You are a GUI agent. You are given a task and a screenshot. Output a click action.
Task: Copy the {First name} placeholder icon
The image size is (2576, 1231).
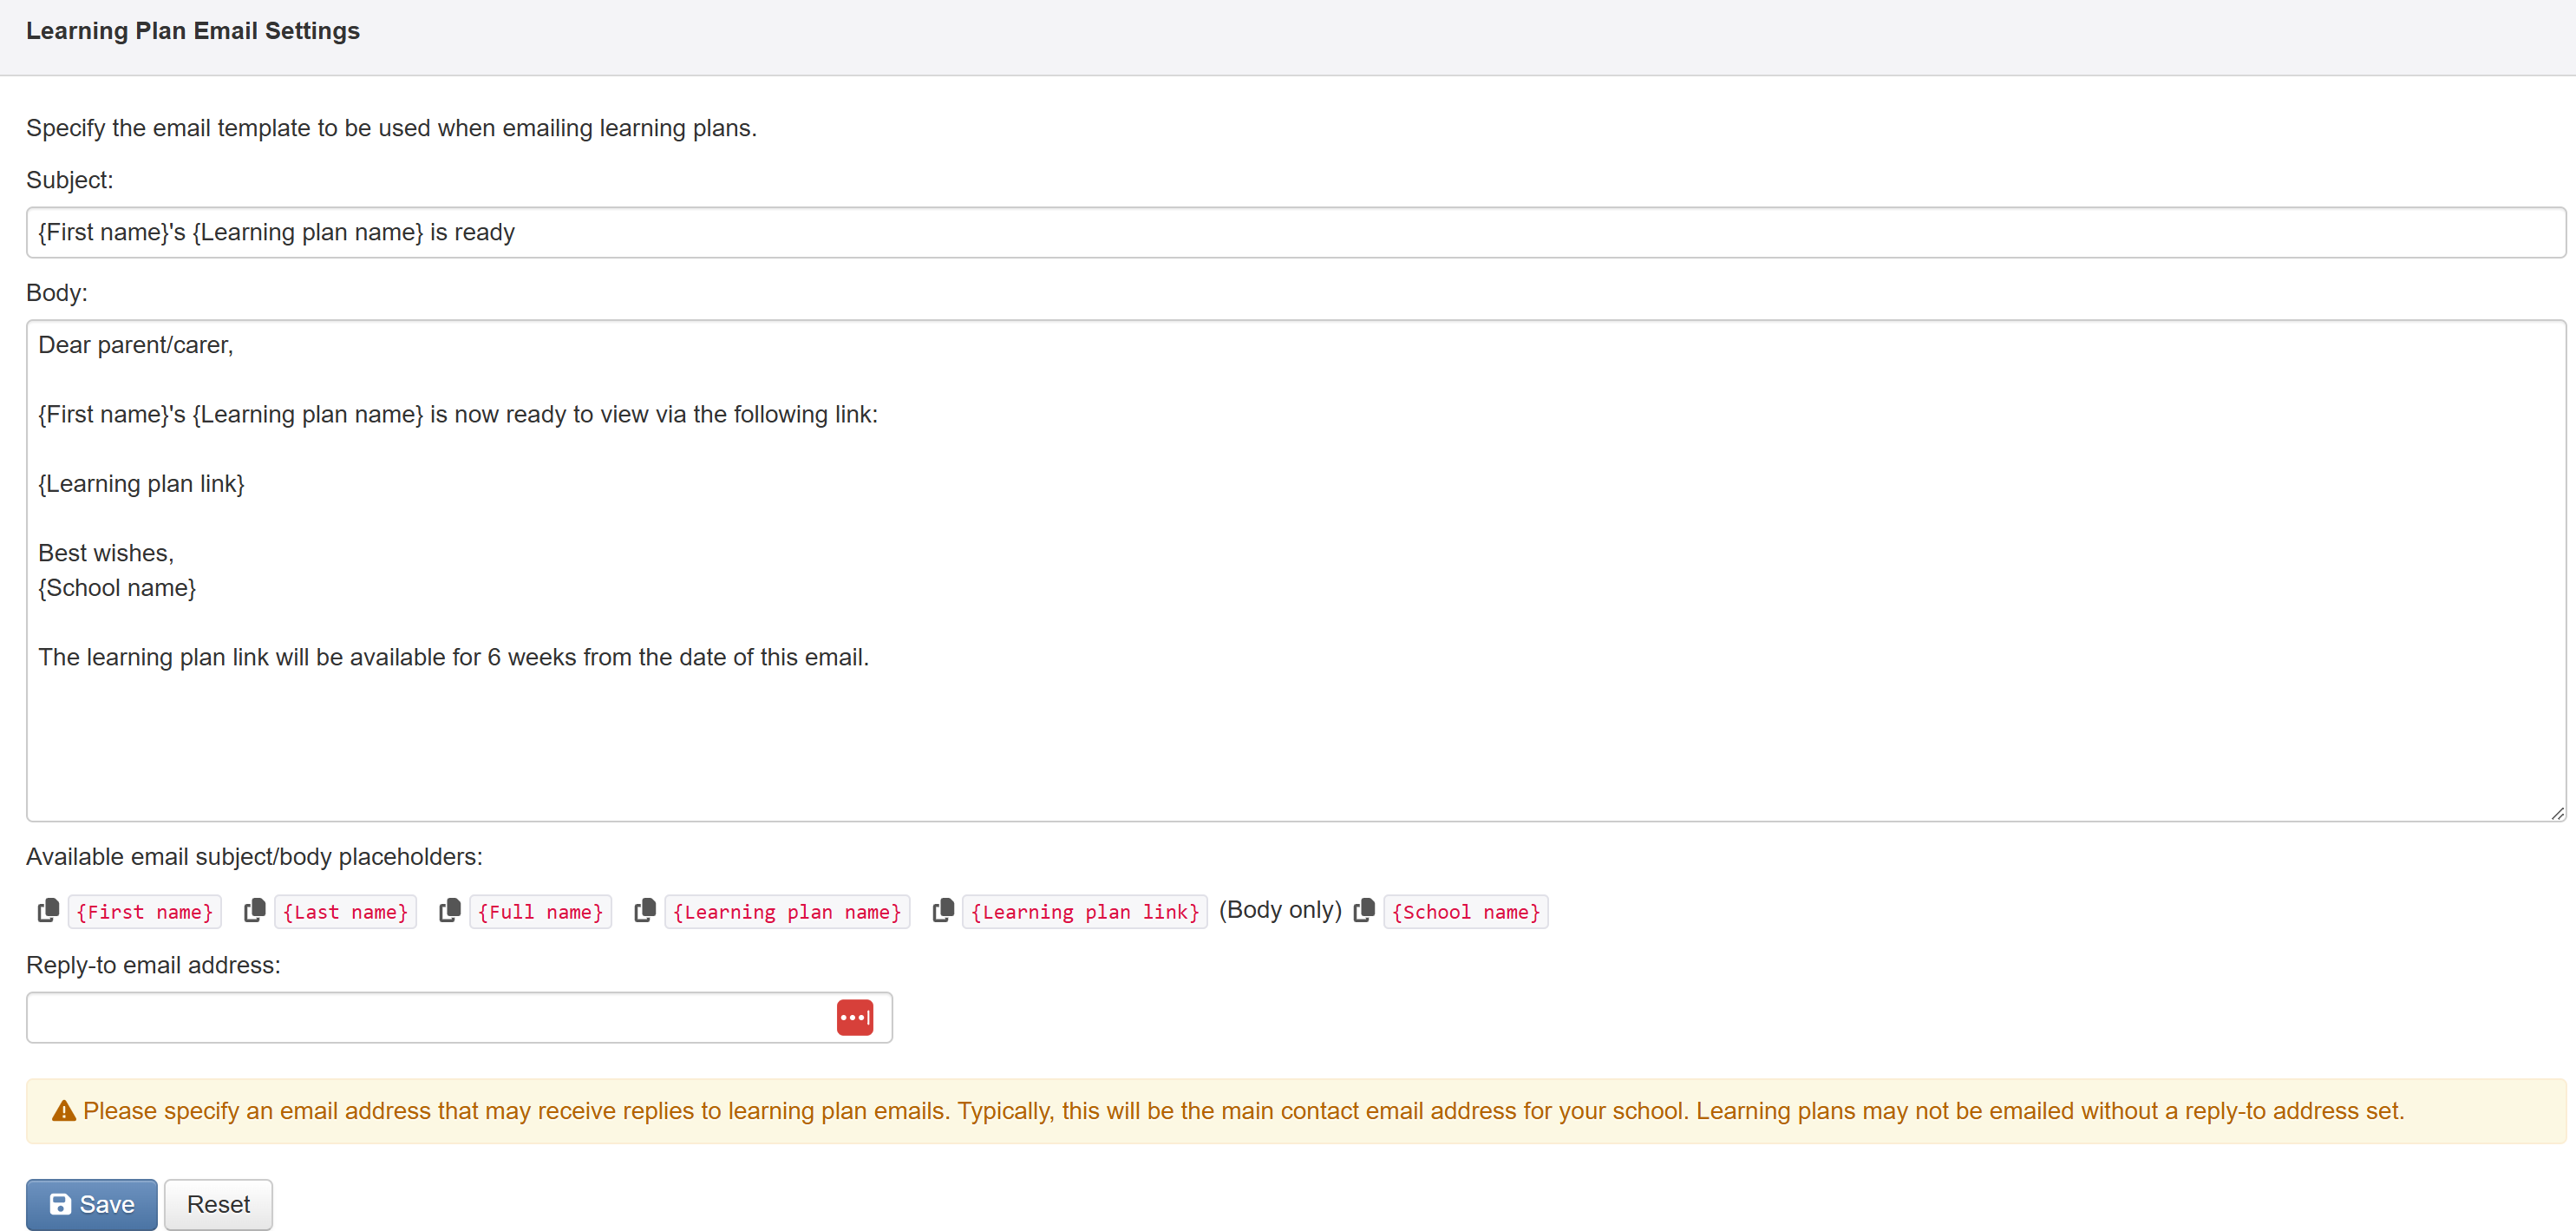click(48, 910)
